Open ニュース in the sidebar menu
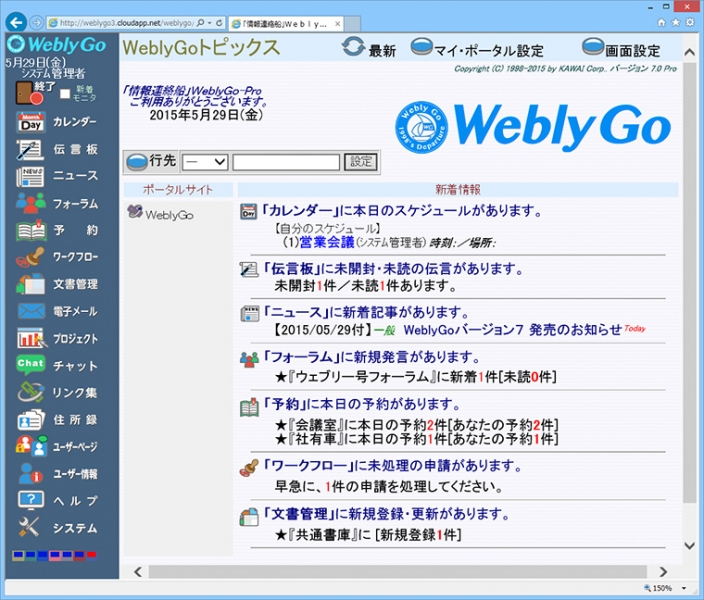704x600 pixels. pyautogui.click(x=57, y=176)
